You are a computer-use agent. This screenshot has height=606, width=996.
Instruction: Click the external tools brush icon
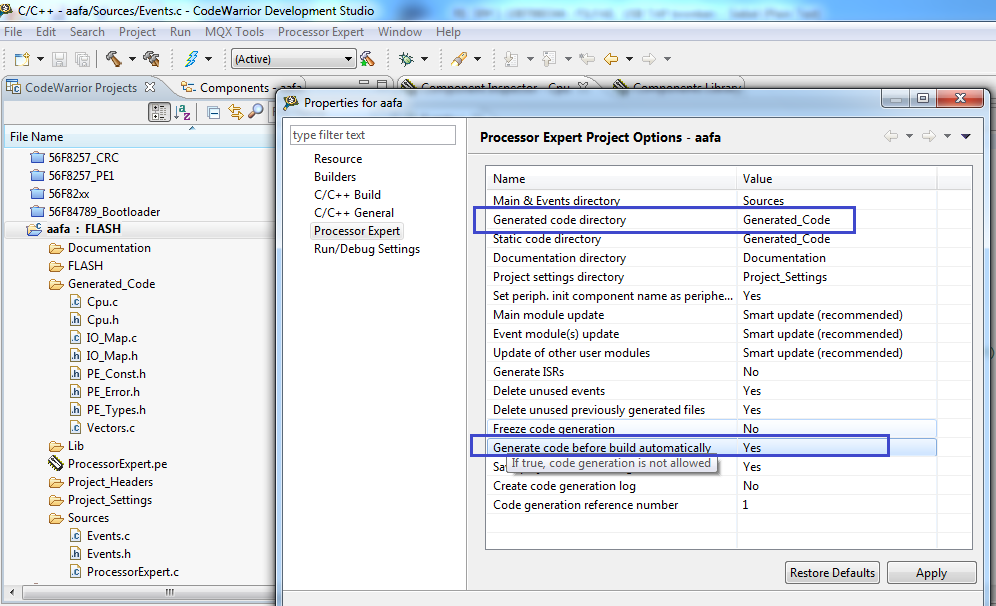pos(459,59)
